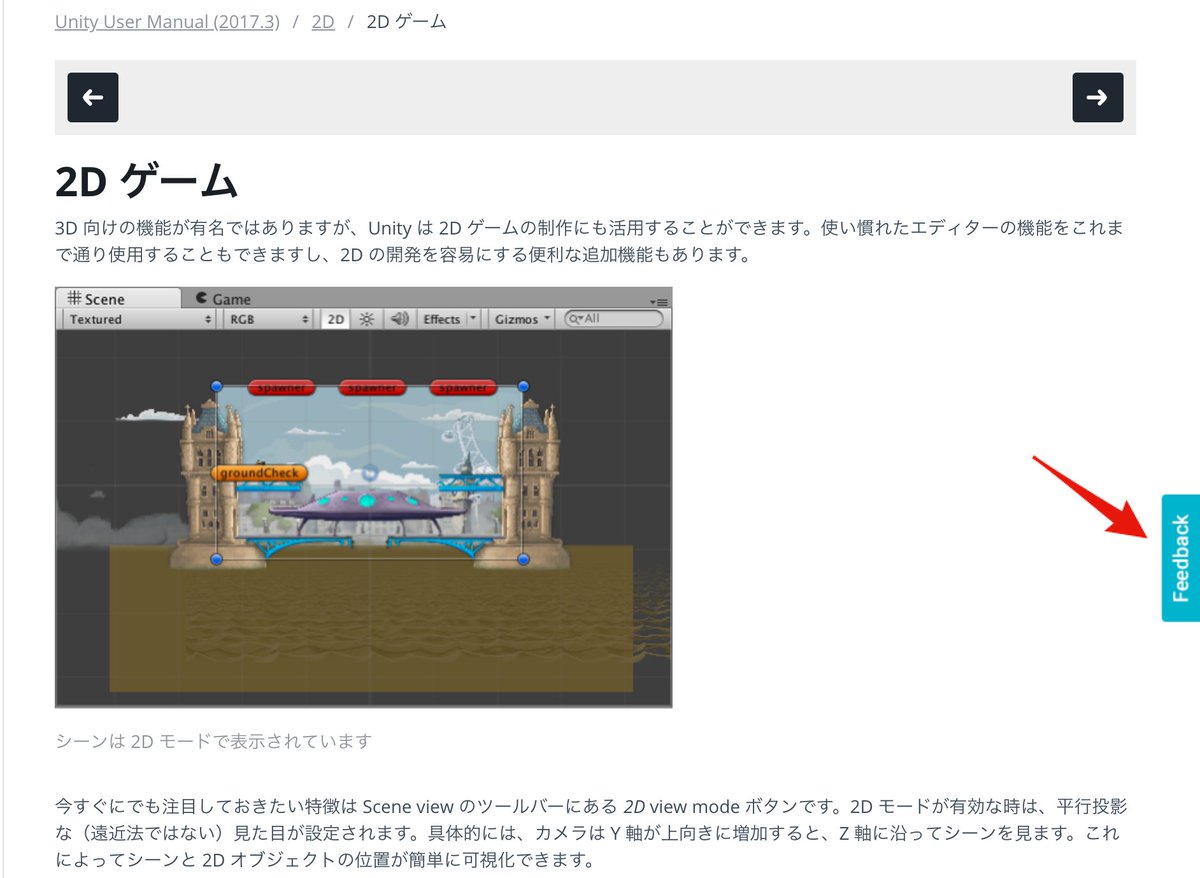
Task: Select the Scene tab in the screenshot
Action: click(118, 298)
